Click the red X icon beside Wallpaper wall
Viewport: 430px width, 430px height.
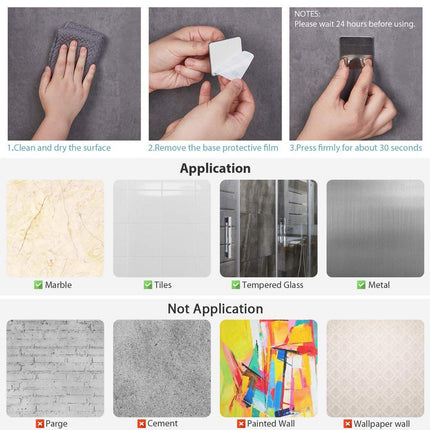pyautogui.click(x=348, y=424)
